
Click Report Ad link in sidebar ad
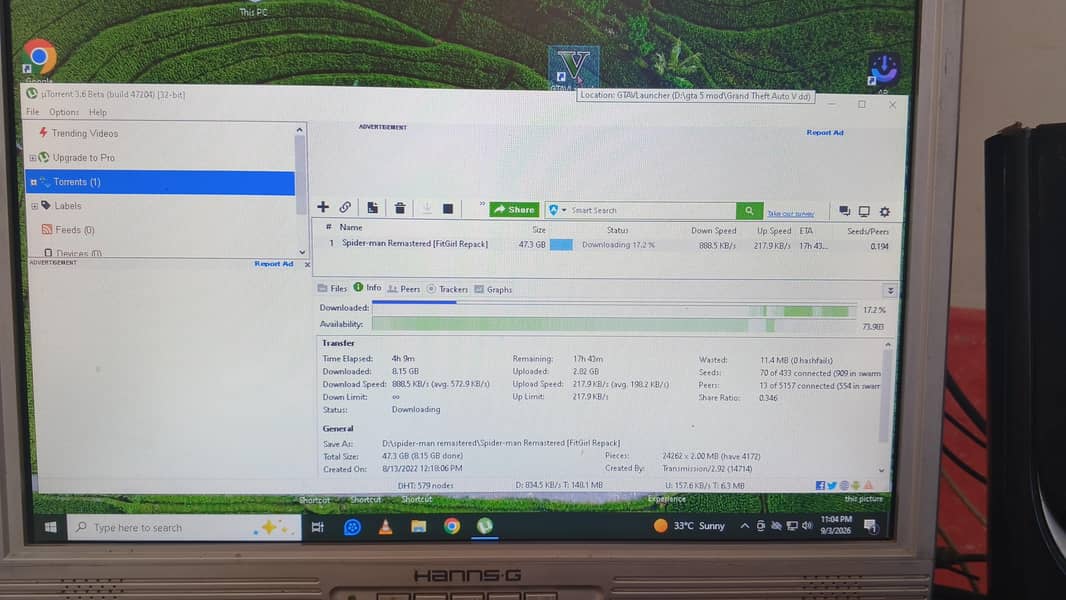(273, 264)
